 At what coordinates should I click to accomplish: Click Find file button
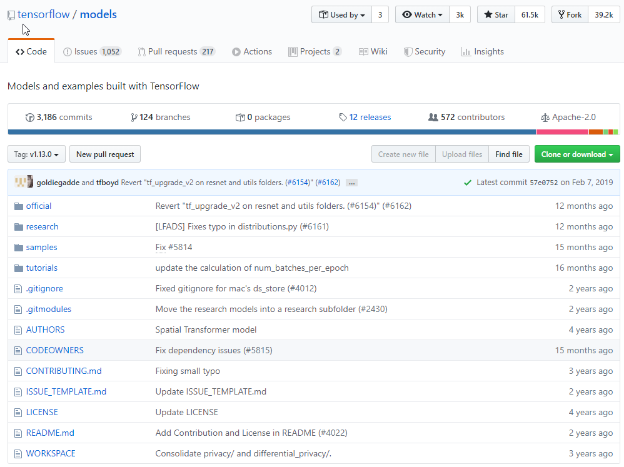click(x=509, y=154)
